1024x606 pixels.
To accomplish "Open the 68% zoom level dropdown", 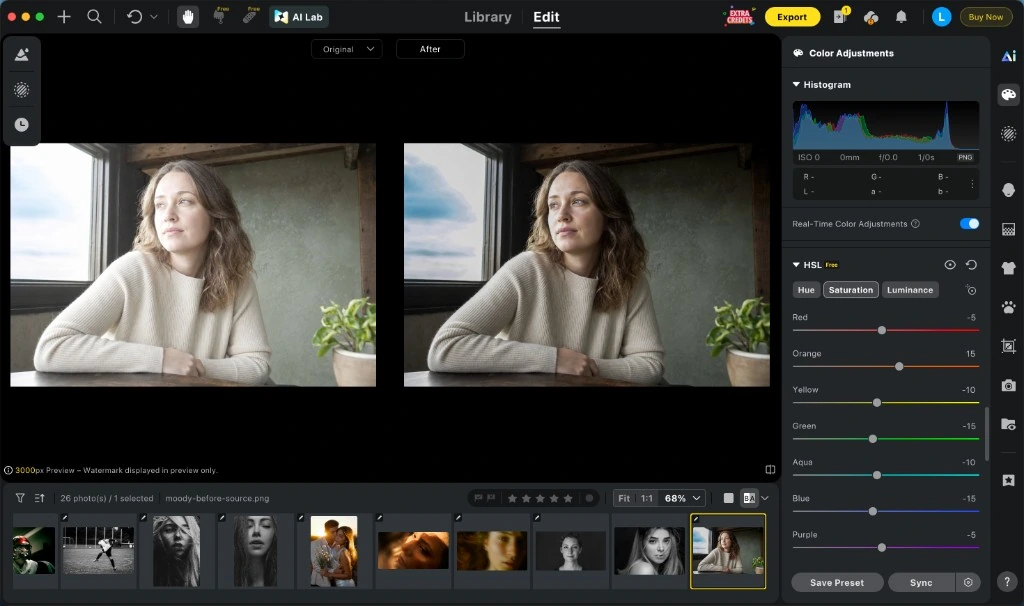I will pyautogui.click(x=682, y=498).
